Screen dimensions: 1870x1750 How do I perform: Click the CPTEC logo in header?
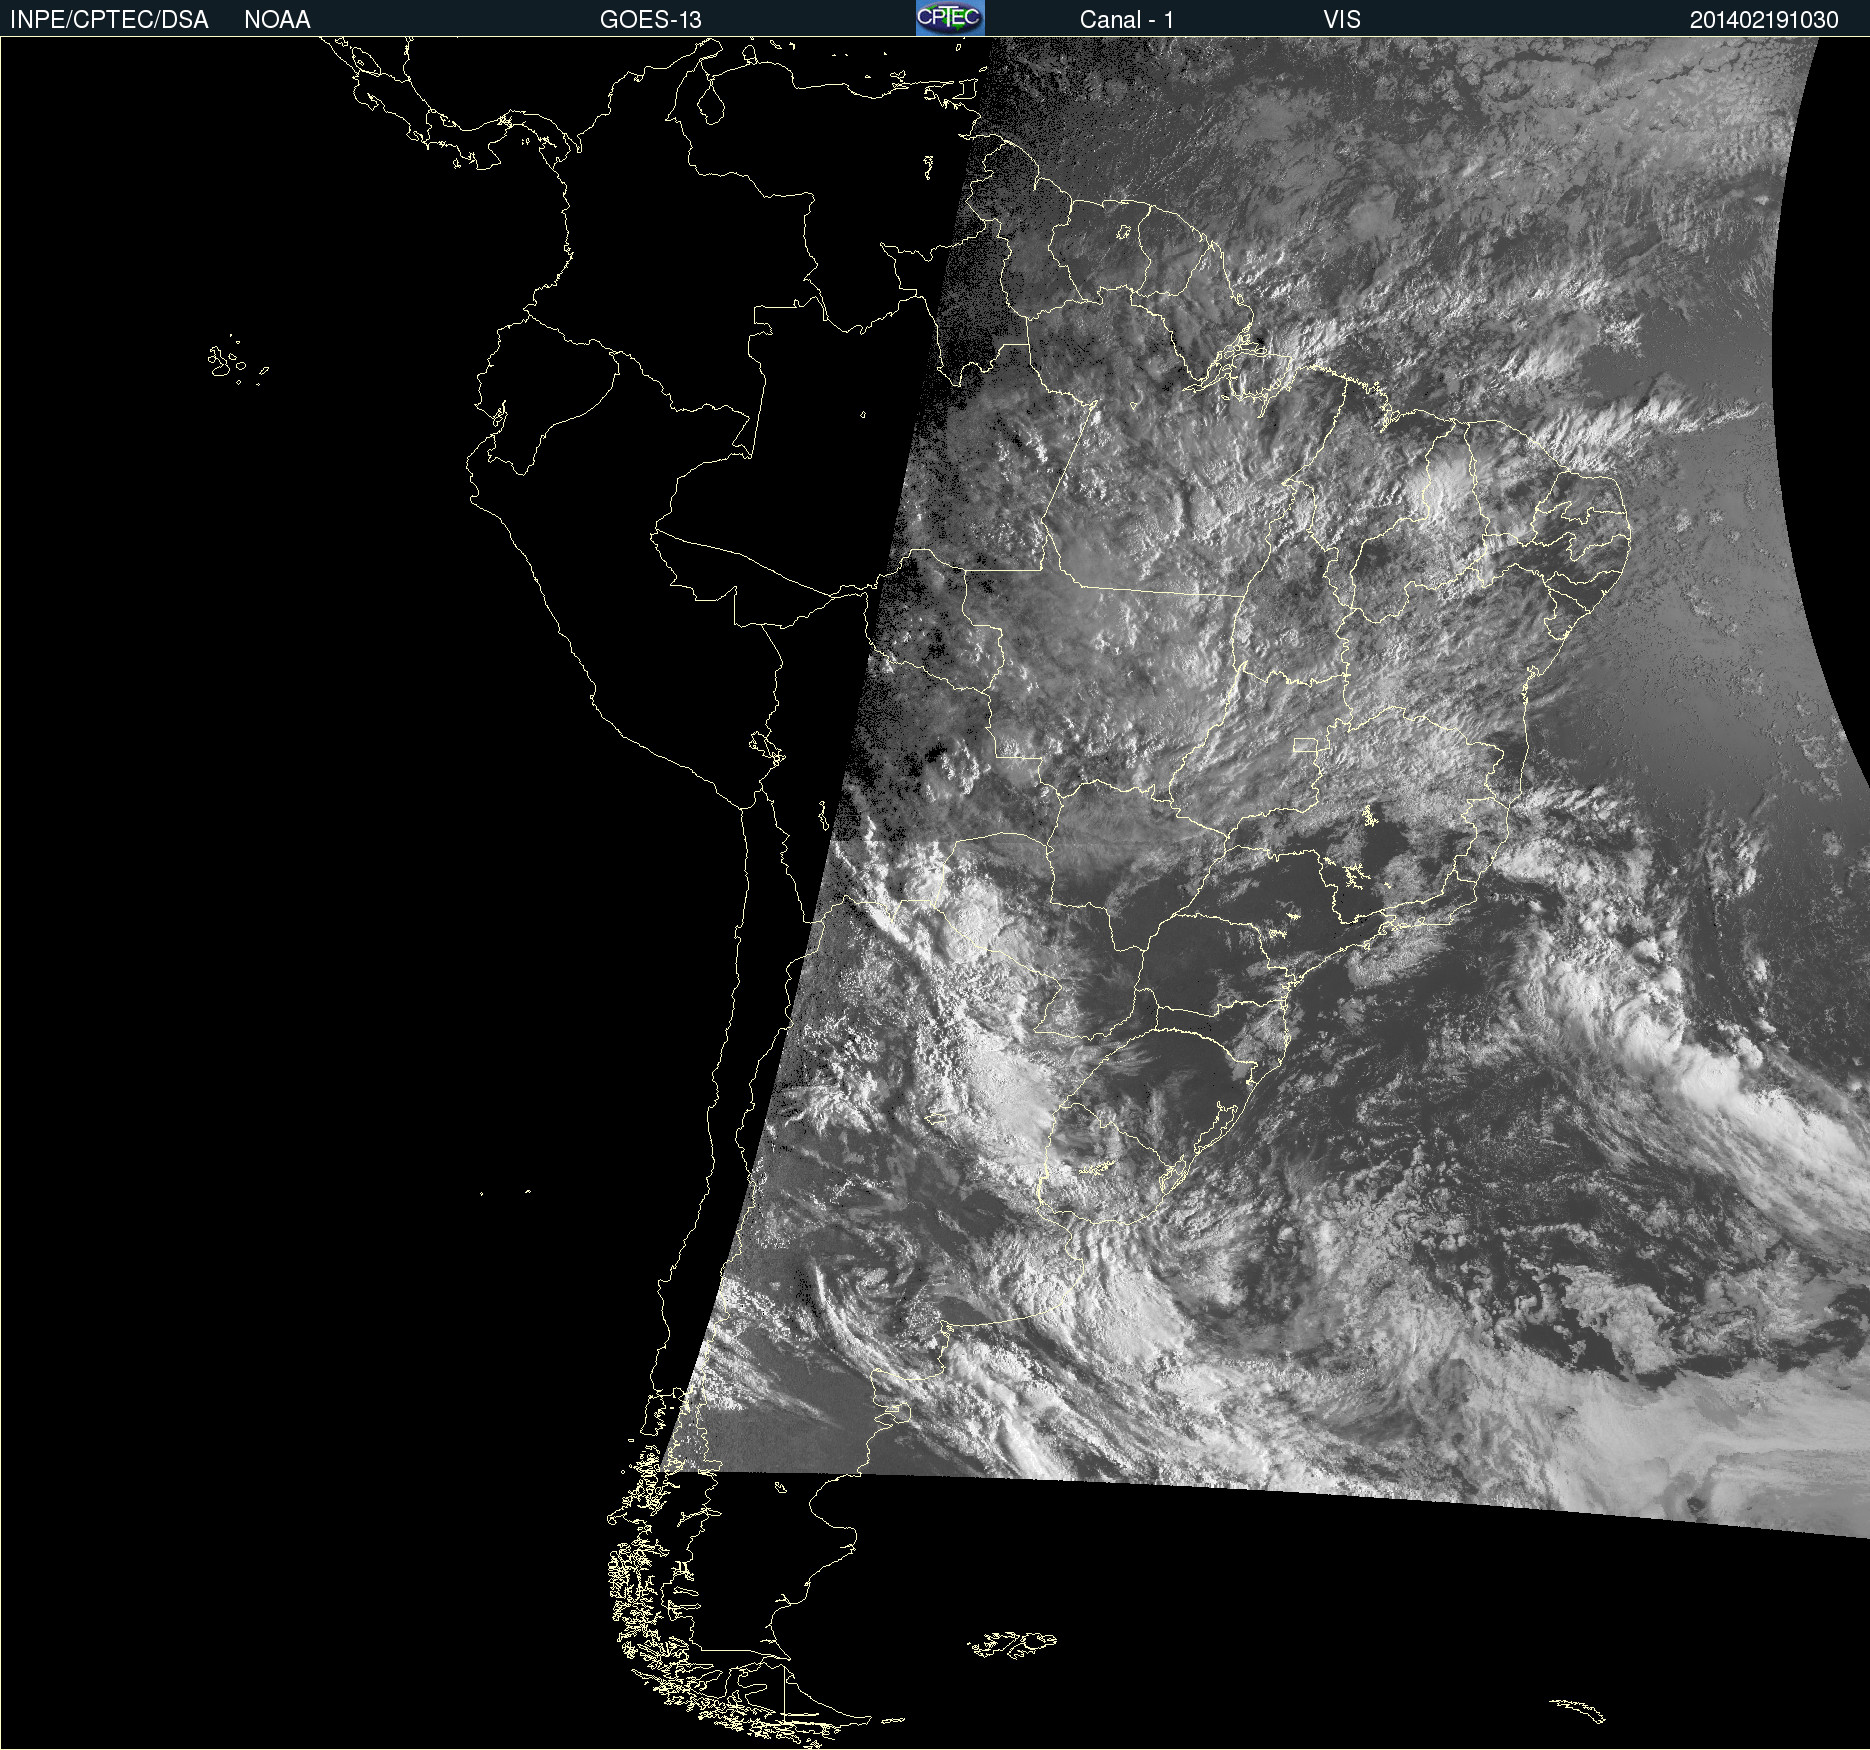tap(950, 18)
